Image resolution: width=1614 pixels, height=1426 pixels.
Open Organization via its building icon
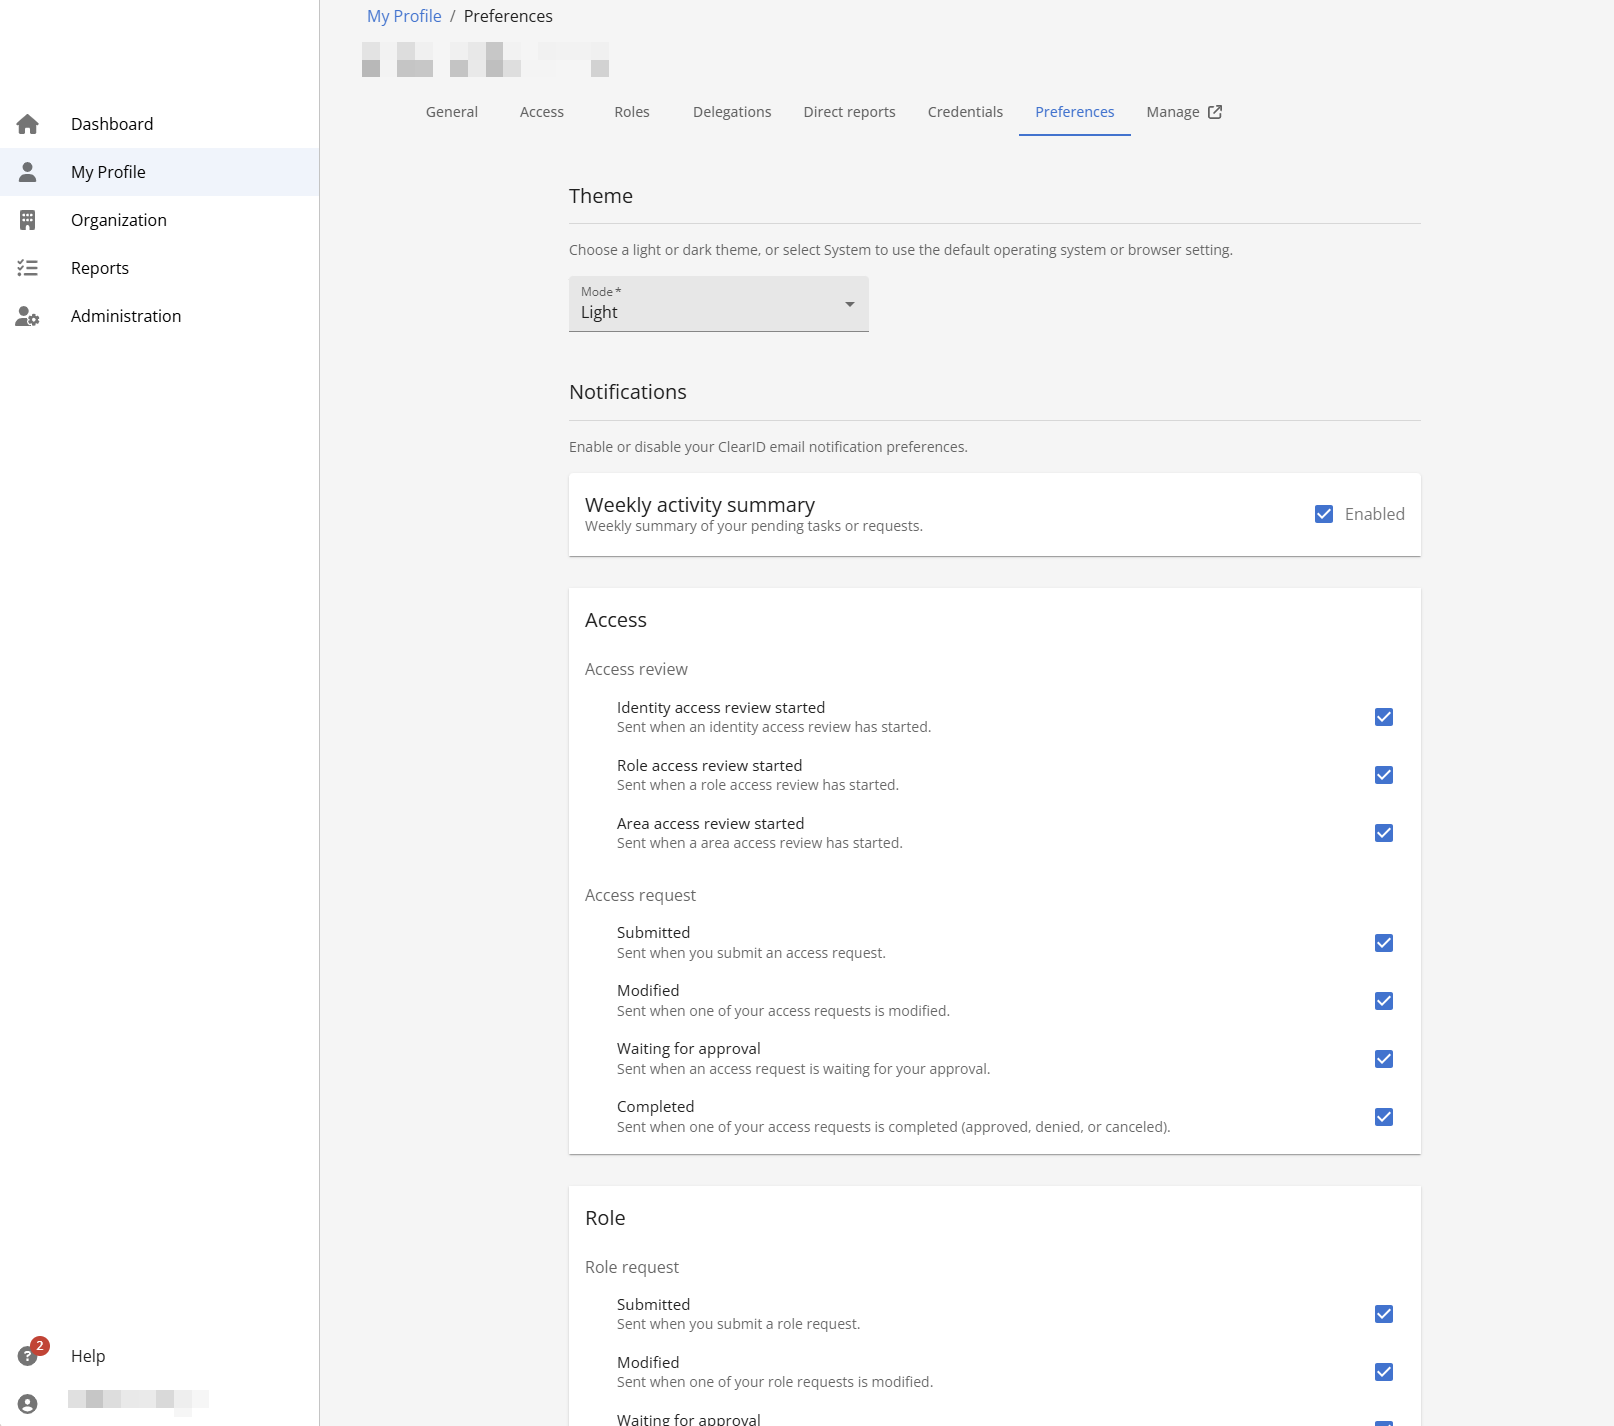(28, 220)
